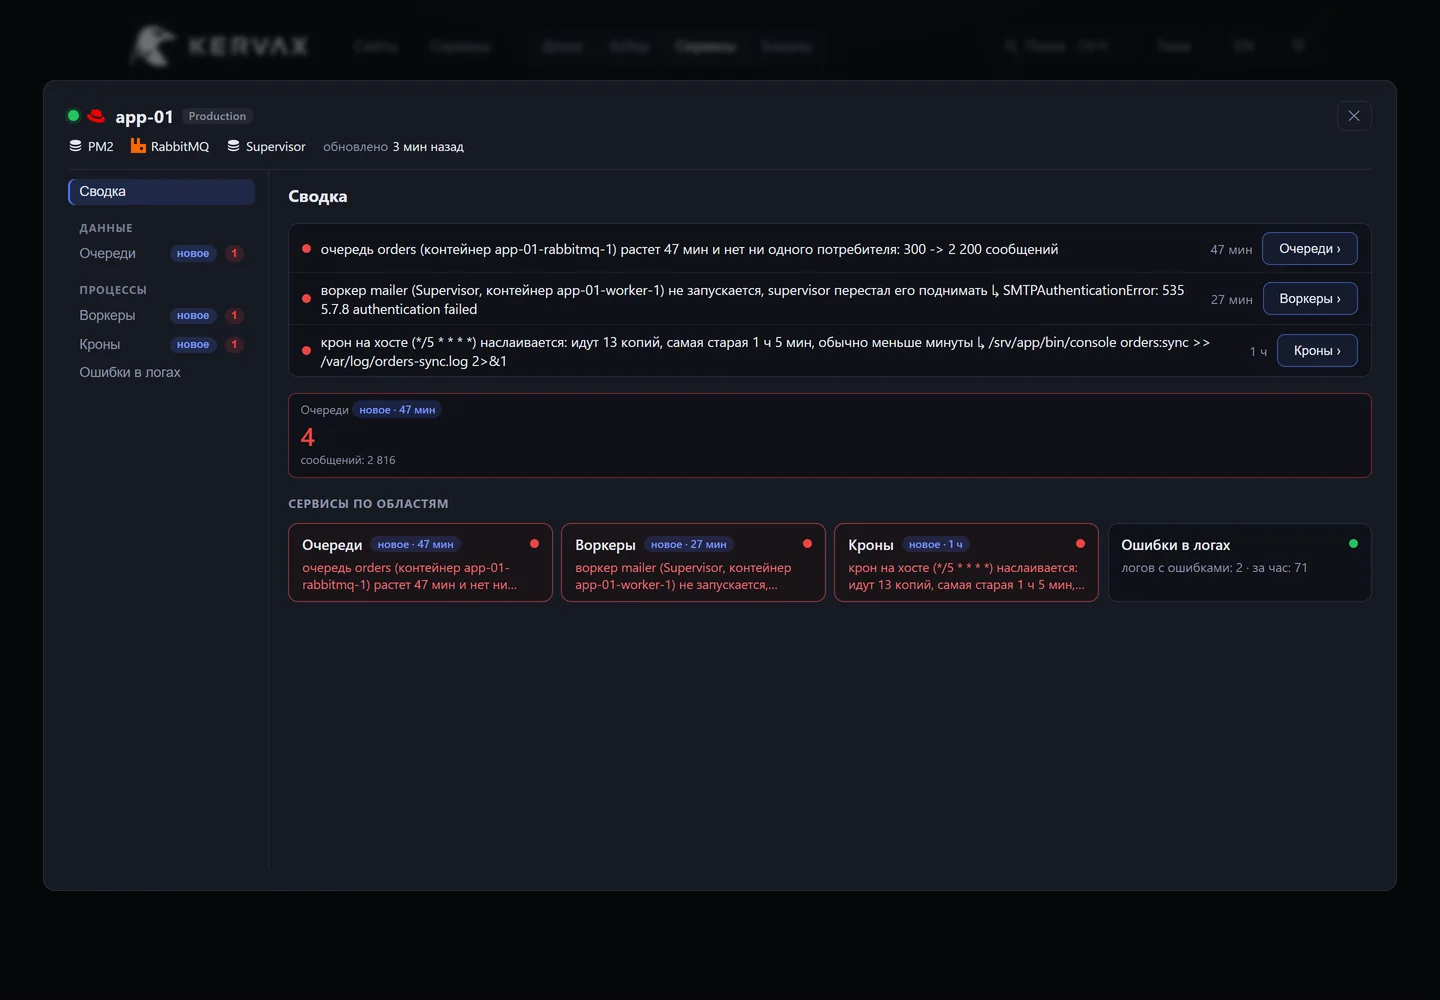Open Воркеры in the sidebar
The height and width of the screenshot is (1000, 1440).
pyautogui.click(x=161, y=316)
